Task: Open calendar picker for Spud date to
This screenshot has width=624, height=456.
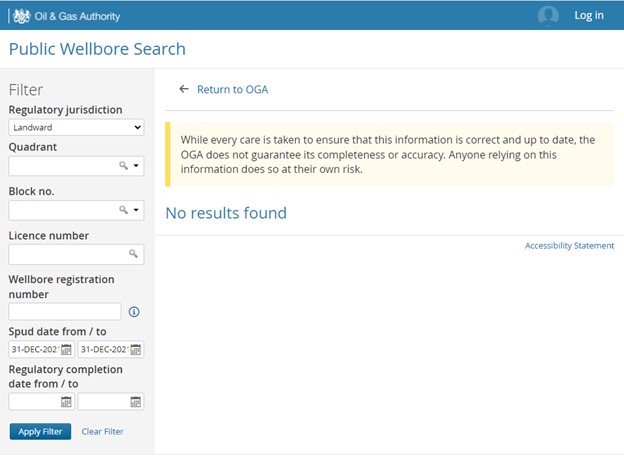Action: [136, 349]
